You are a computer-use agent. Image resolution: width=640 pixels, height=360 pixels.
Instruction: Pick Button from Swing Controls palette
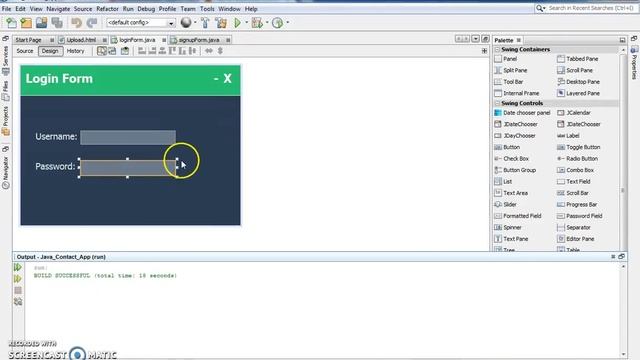pyautogui.click(x=507, y=147)
